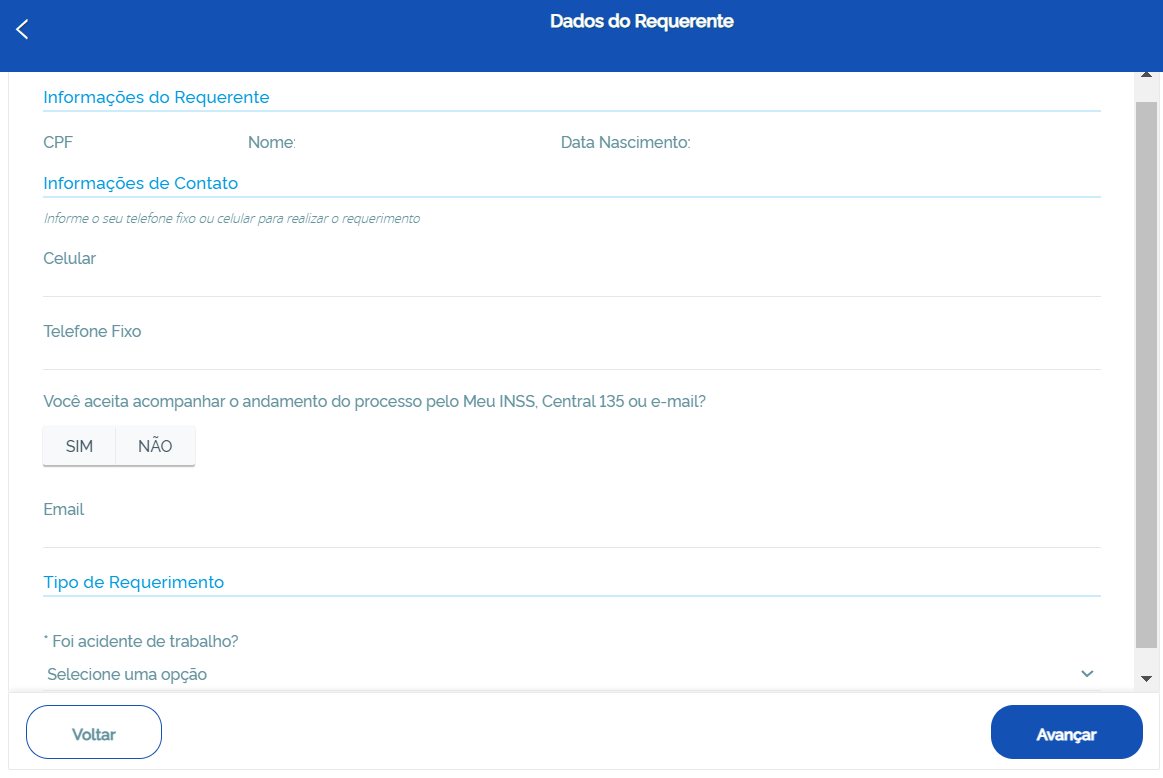Select NÃO for tracking via Meu INSS
Image resolution: width=1163 pixels, height=778 pixels.
click(x=155, y=446)
